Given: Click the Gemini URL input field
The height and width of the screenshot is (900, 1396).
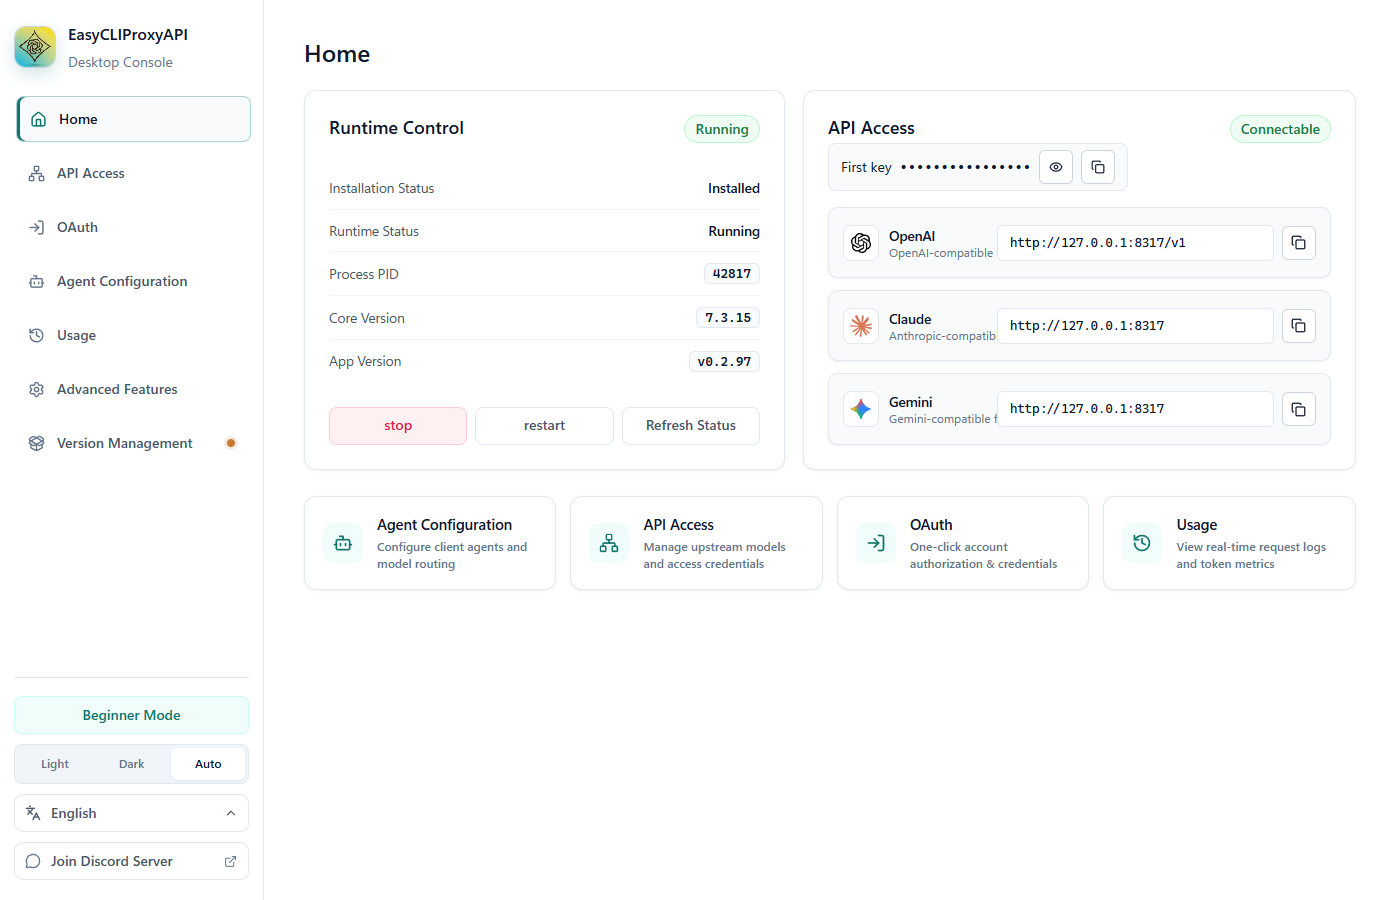Looking at the screenshot, I should click(1135, 408).
